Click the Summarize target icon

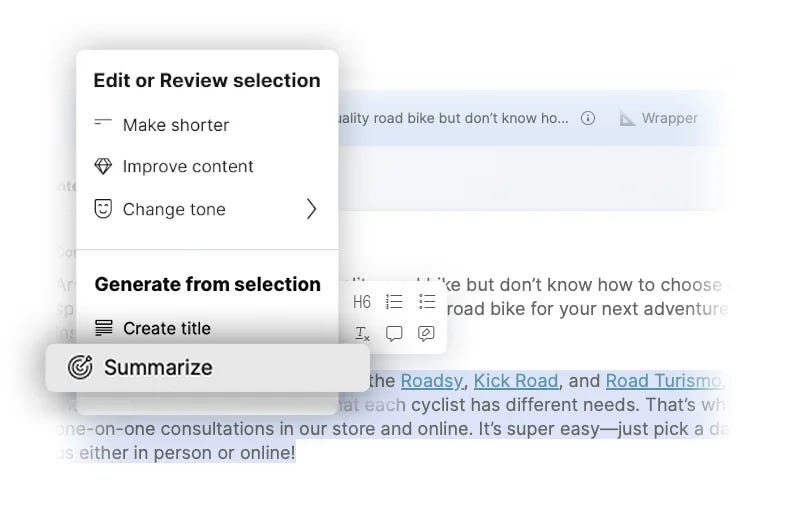click(x=80, y=367)
